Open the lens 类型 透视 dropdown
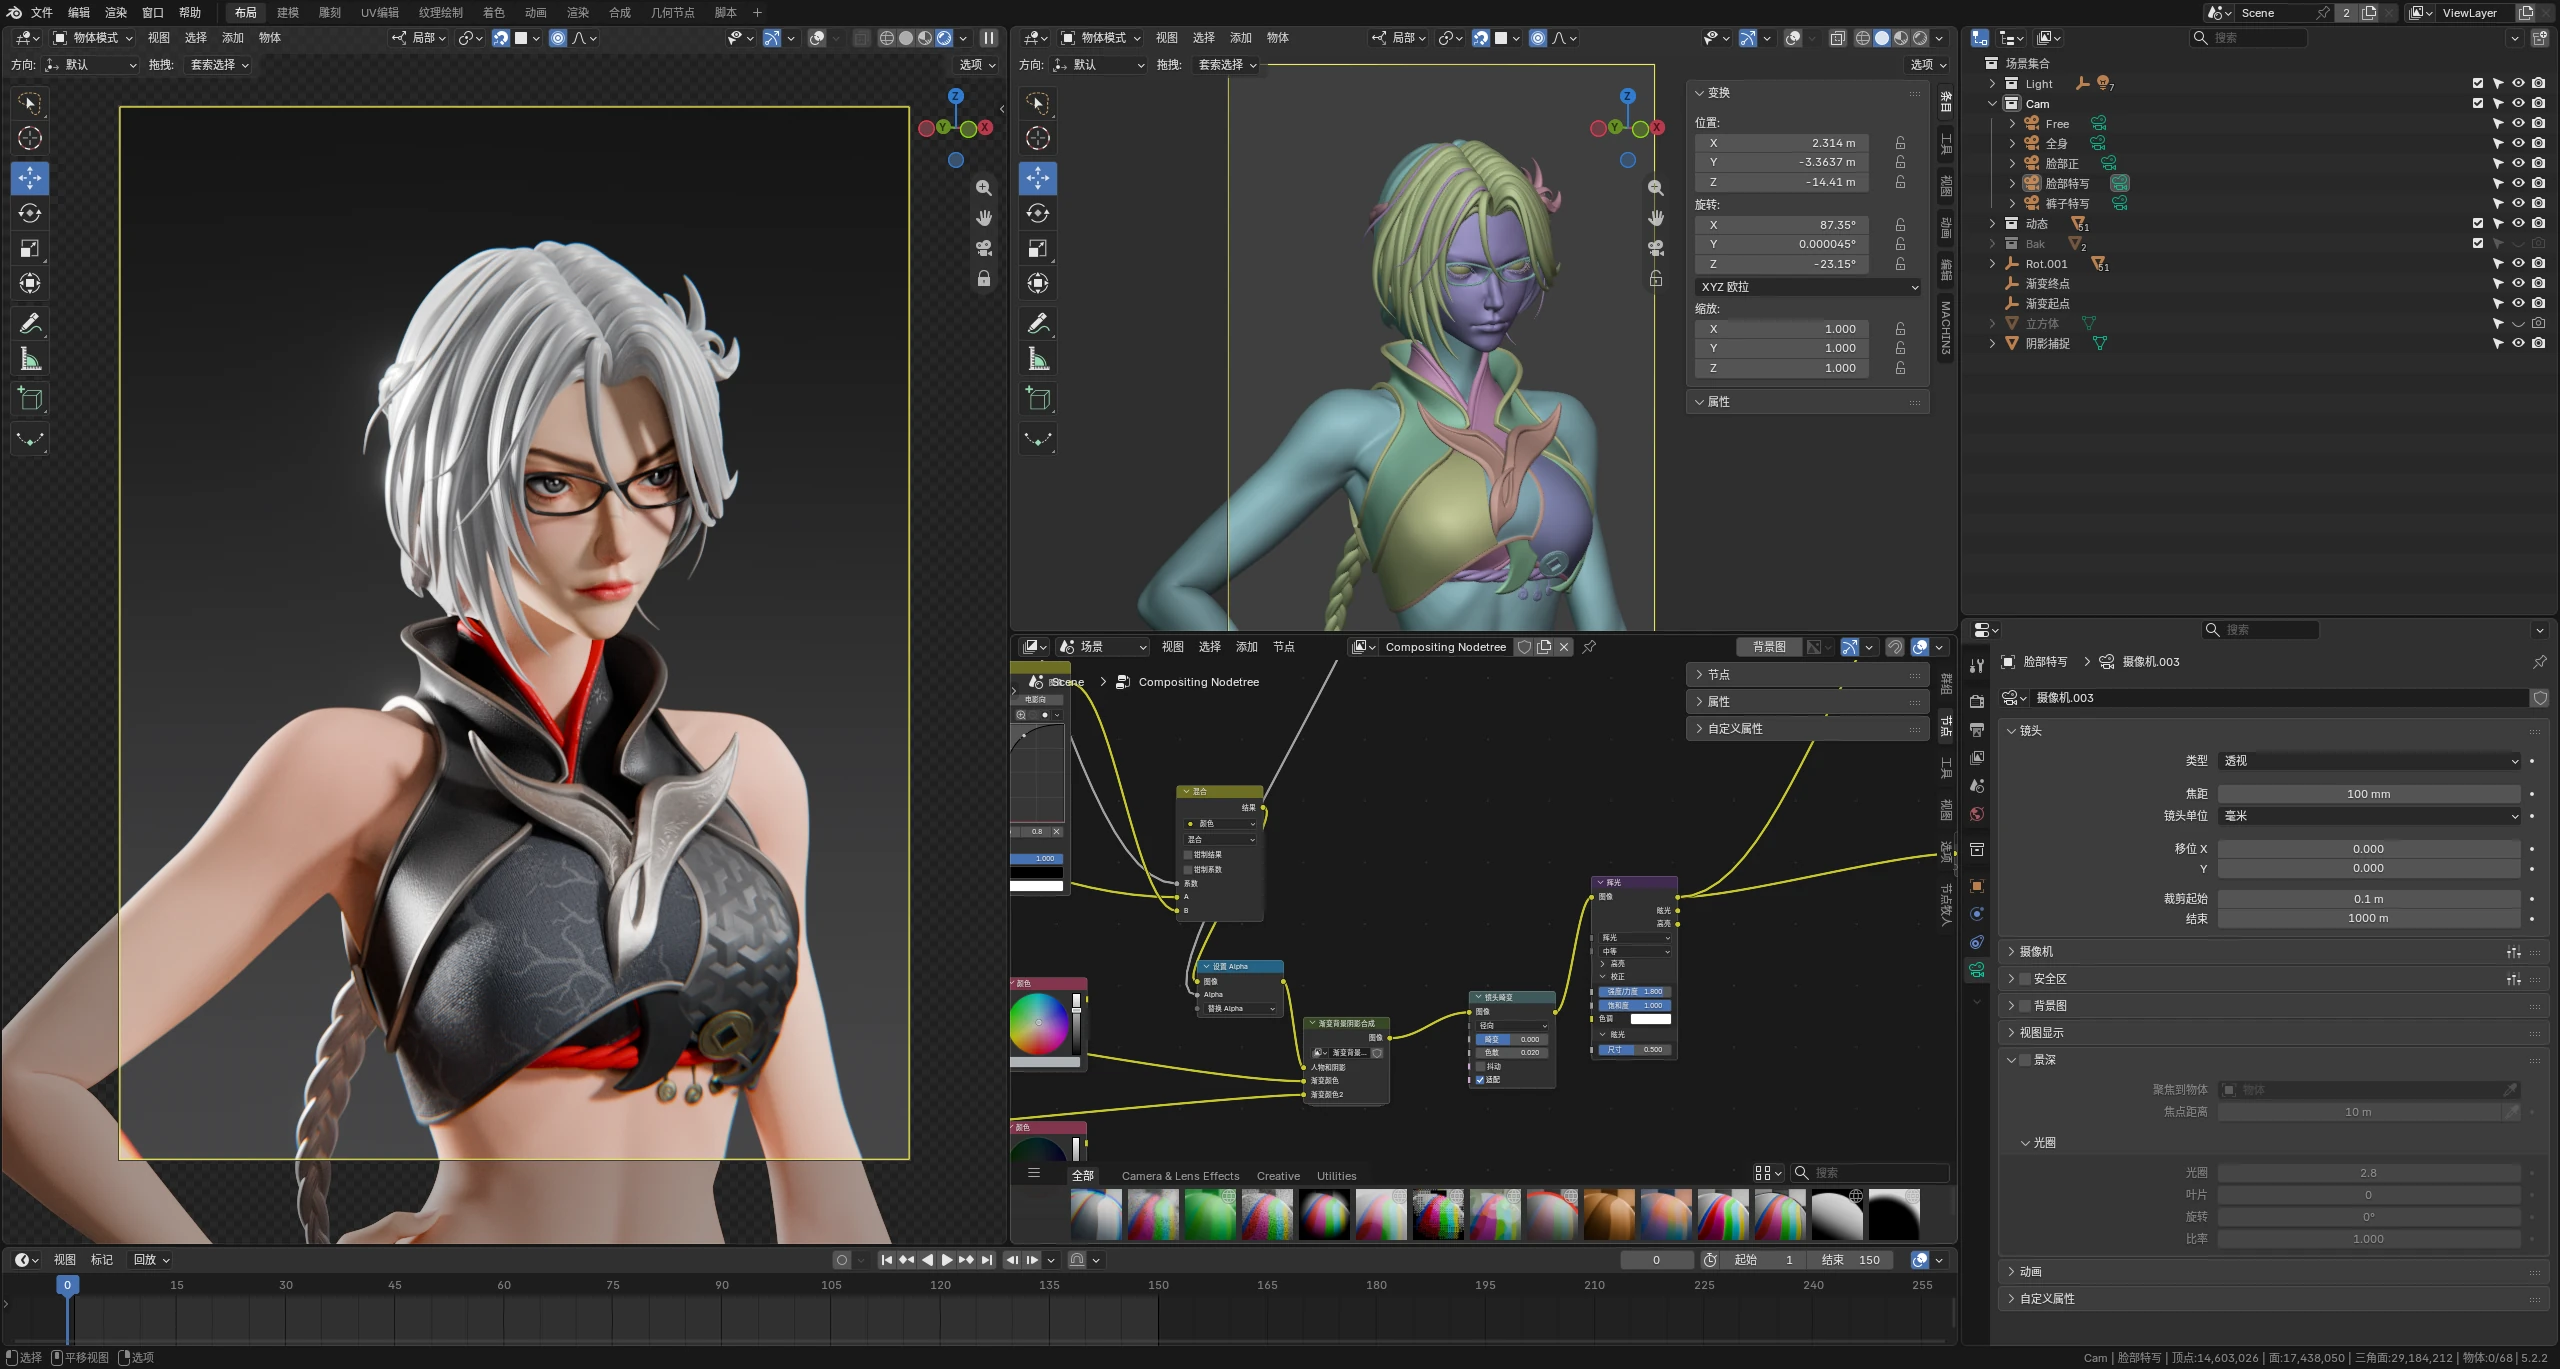Viewport: 2560px width, 1369px height. (2369, 761)
